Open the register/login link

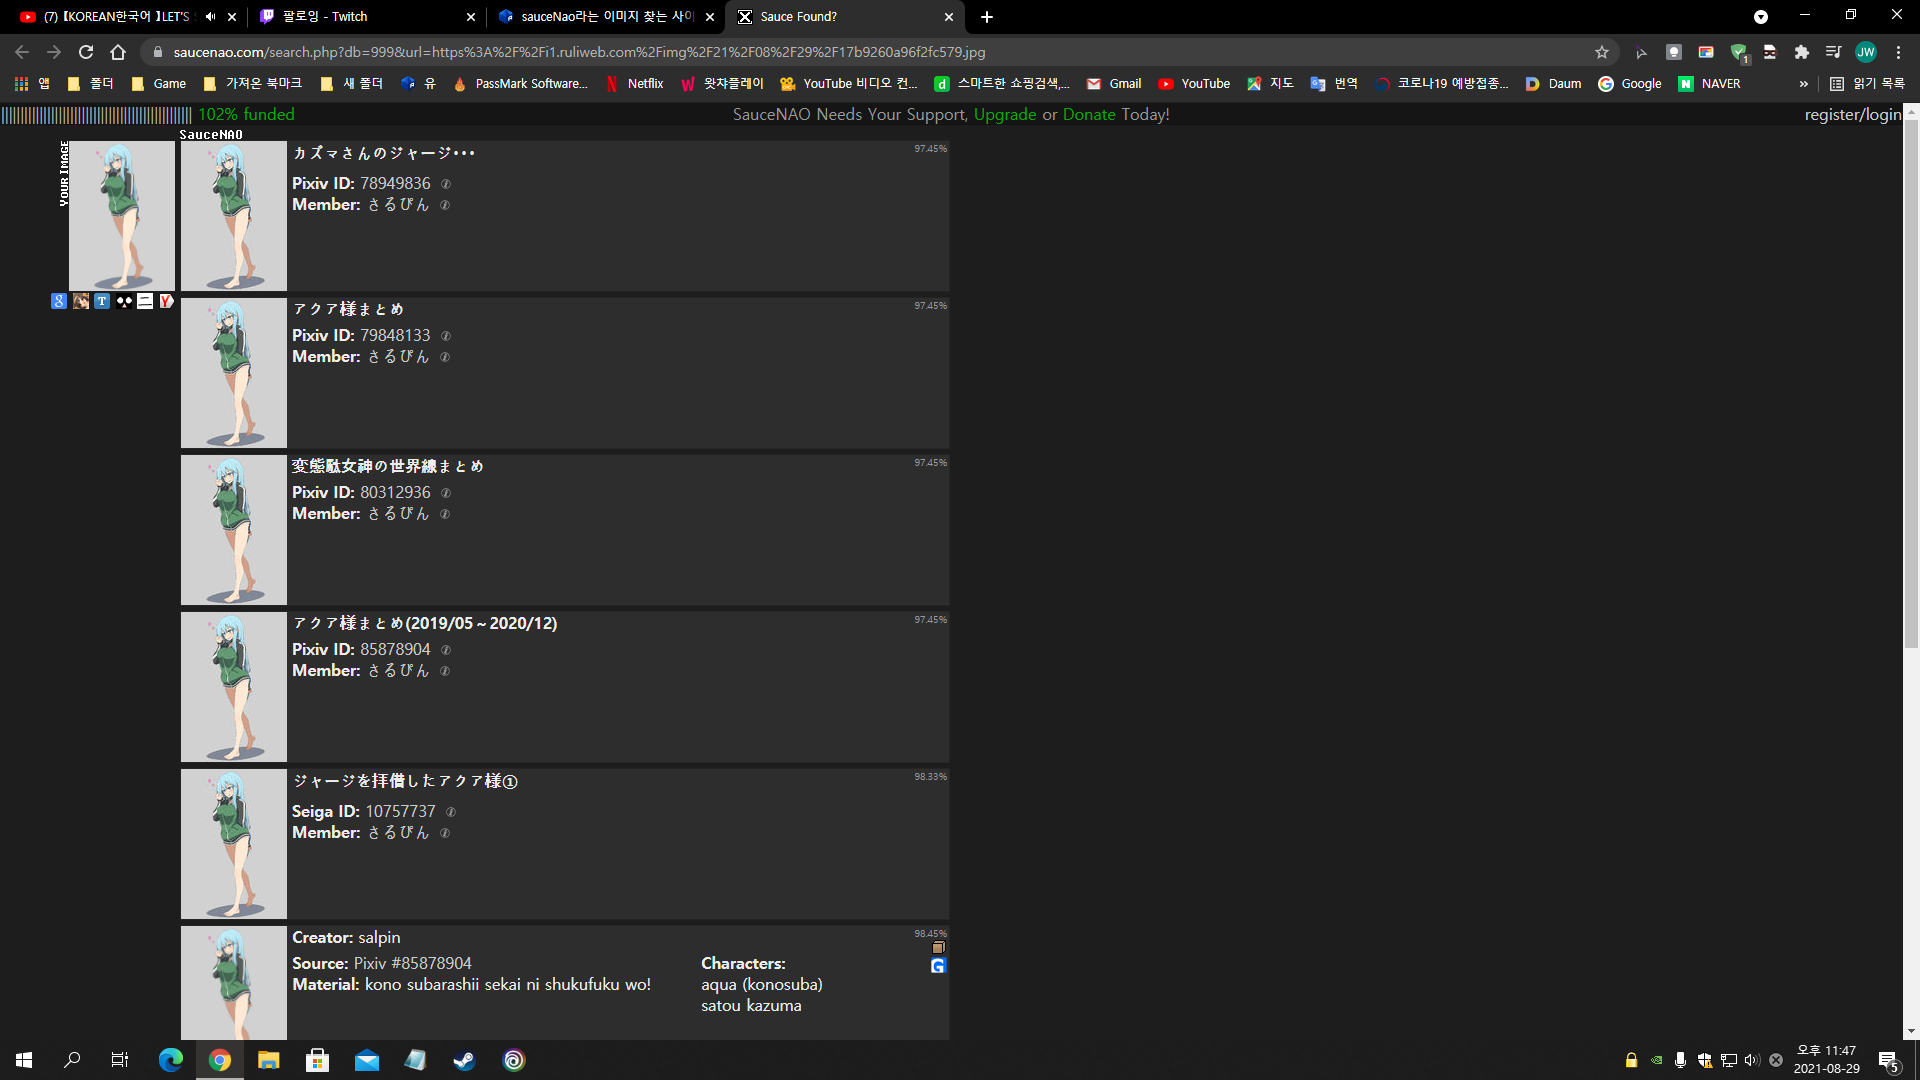(1852, 114)
